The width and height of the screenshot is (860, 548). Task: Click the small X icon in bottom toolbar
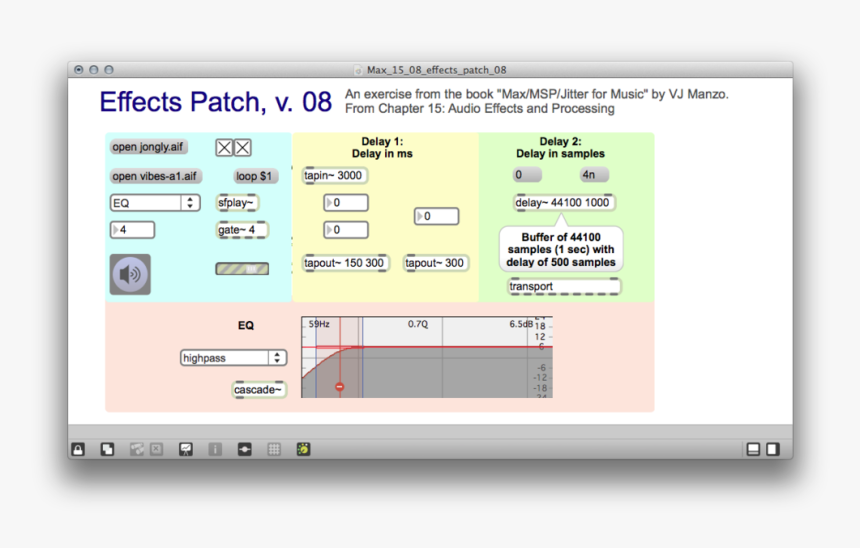click(156, 450)
